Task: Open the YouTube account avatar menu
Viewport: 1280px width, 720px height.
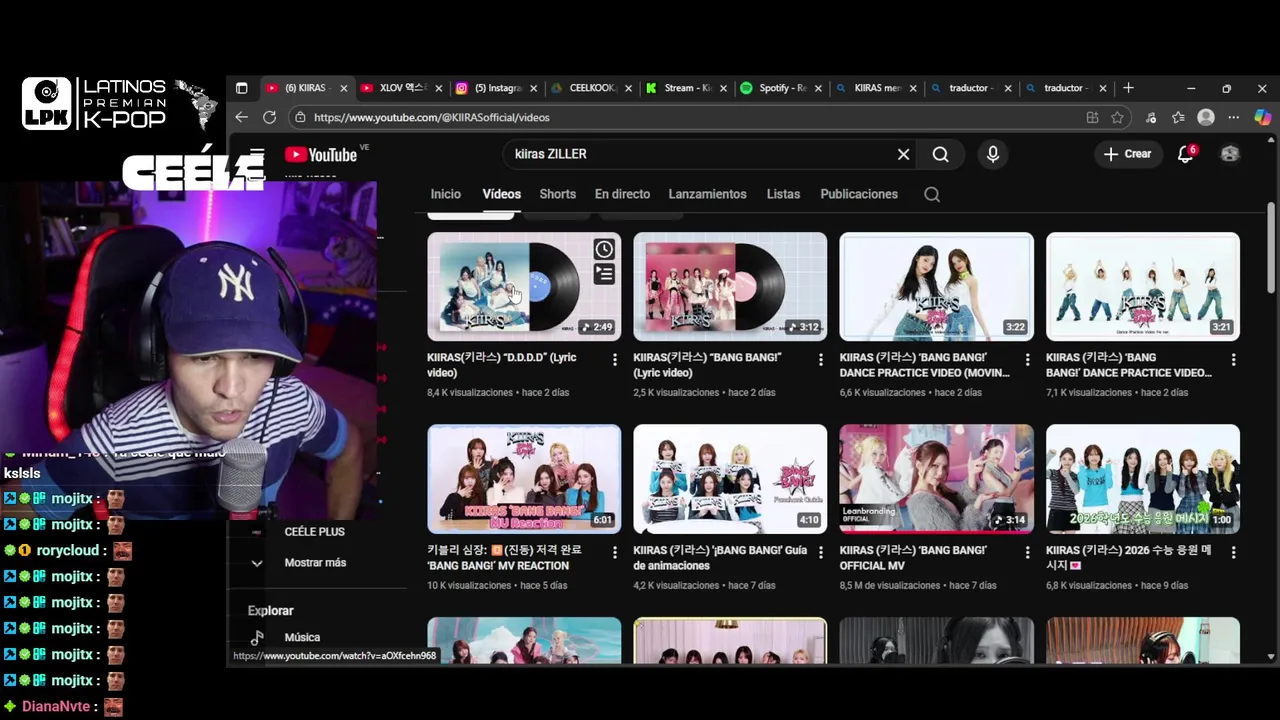Action: pyautogui.click(x=1230, y=154)
